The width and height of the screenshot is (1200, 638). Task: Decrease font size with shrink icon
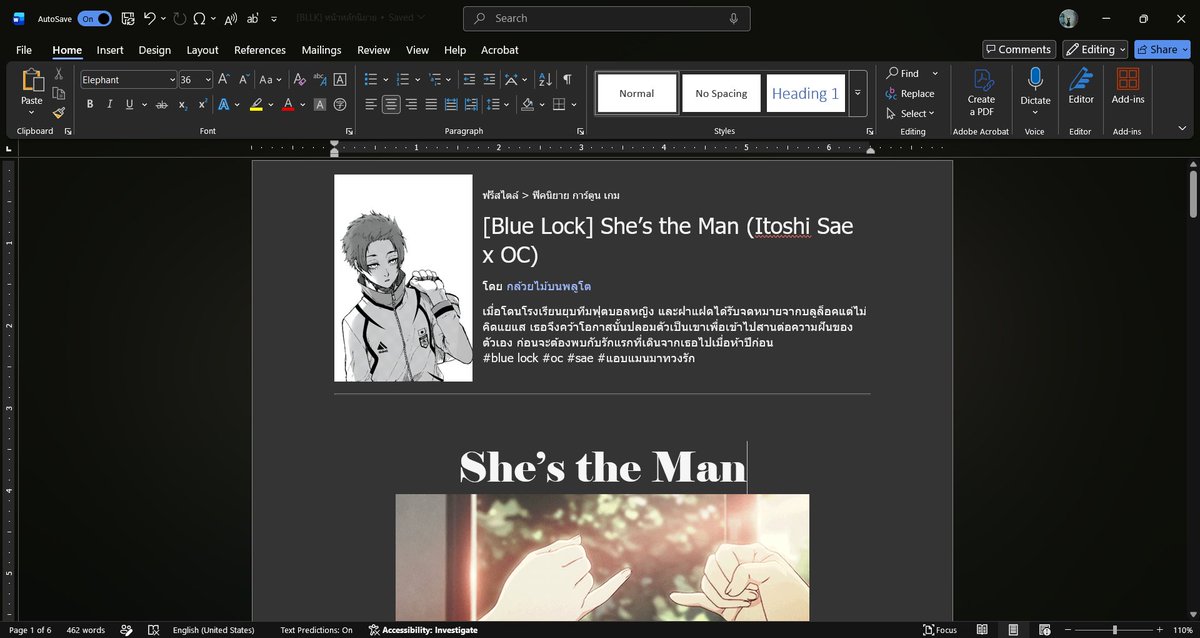pyautogui.click(x=243, y=79)
